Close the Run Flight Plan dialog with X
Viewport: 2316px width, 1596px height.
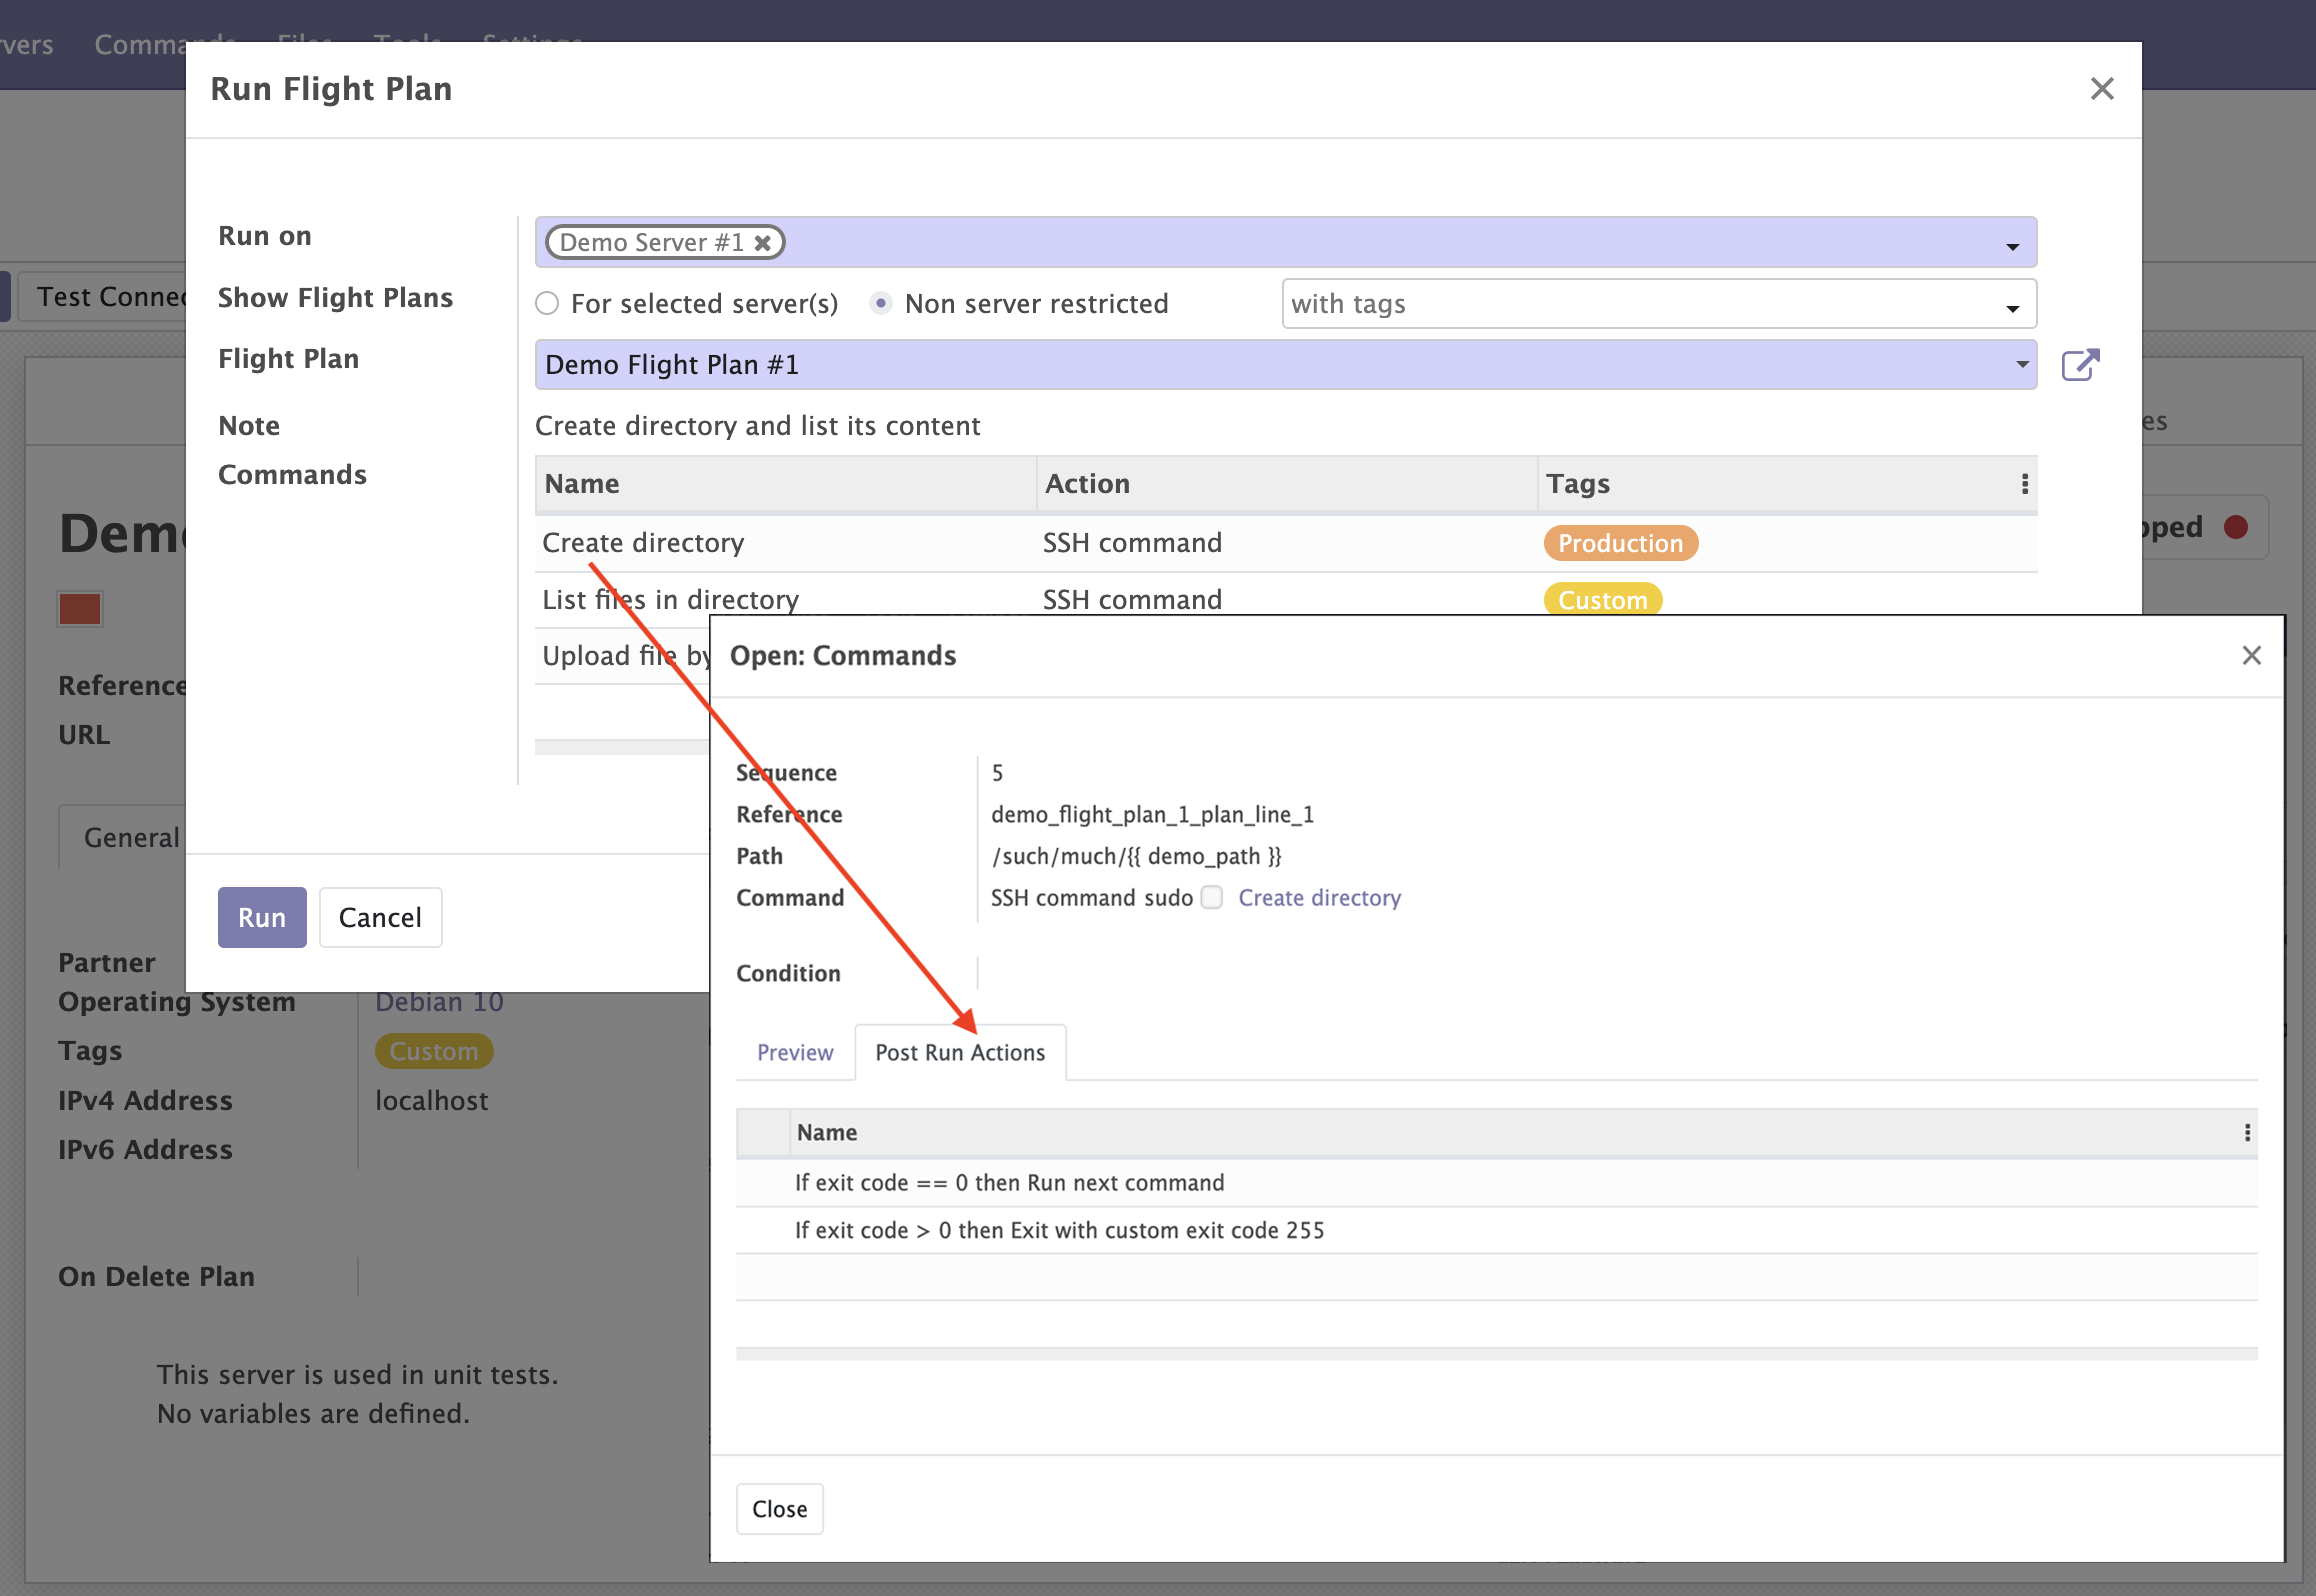(2101, 89)
